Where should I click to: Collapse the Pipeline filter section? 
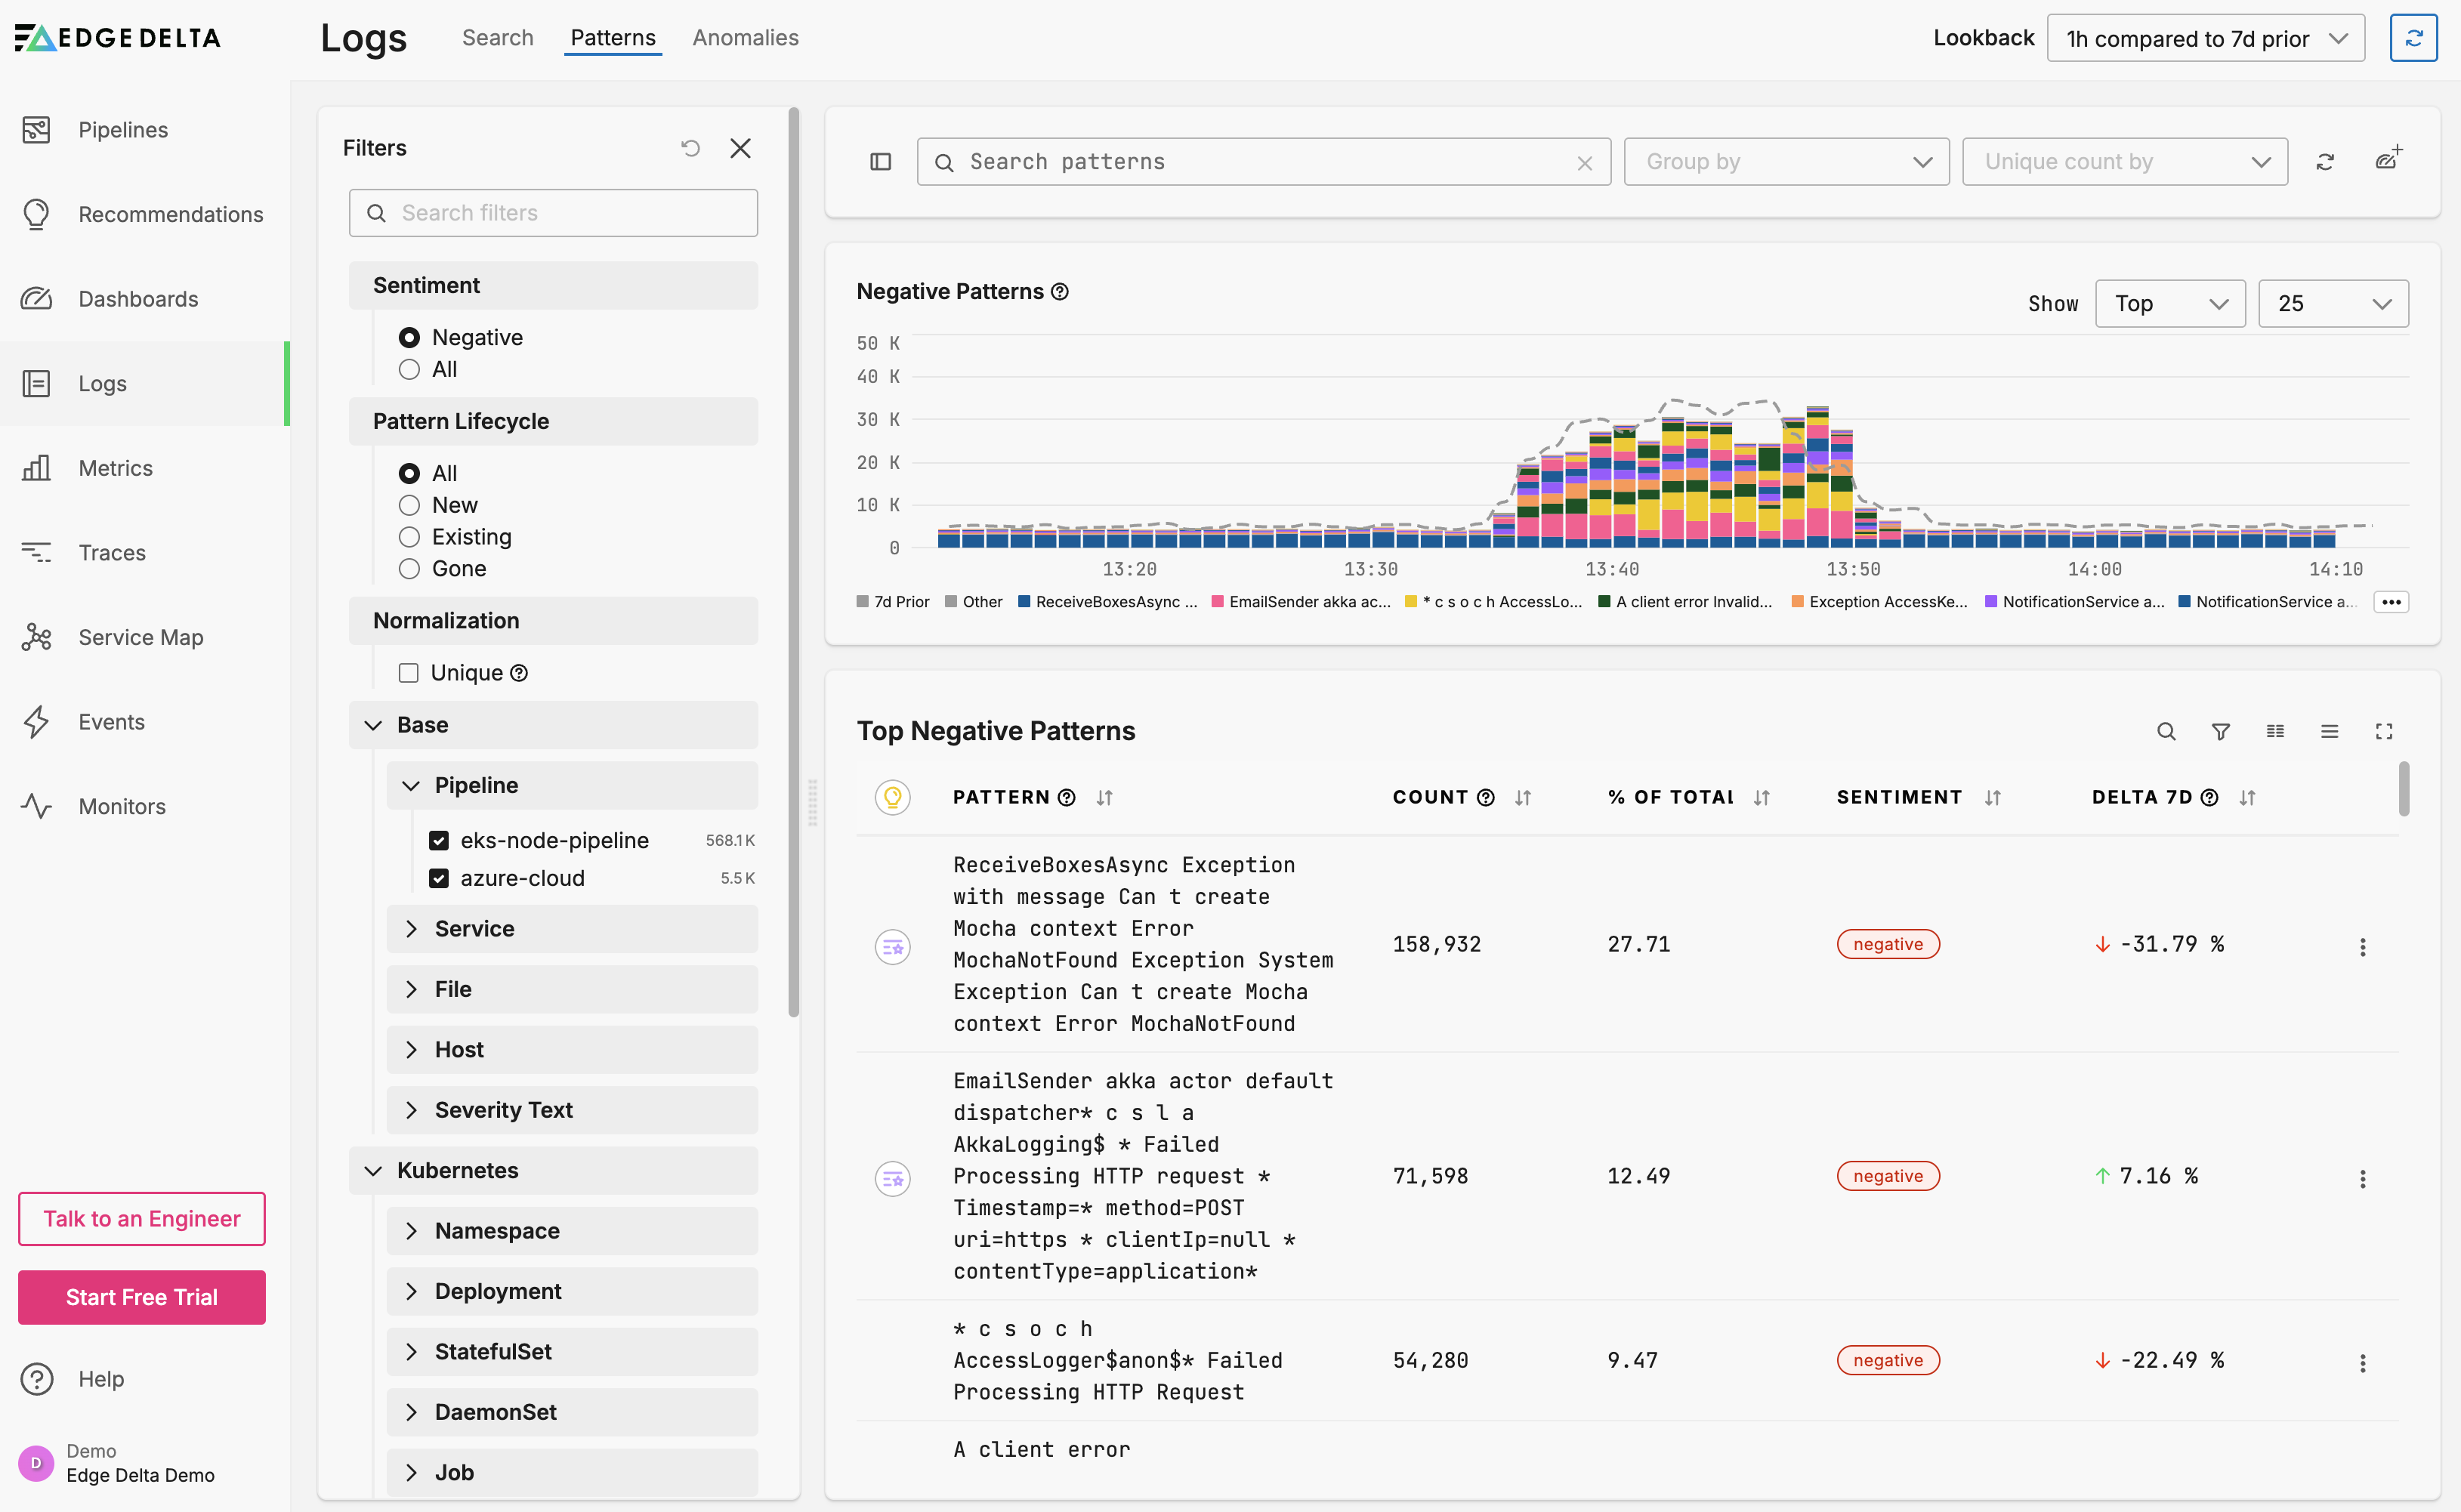[x=572, y=785]
